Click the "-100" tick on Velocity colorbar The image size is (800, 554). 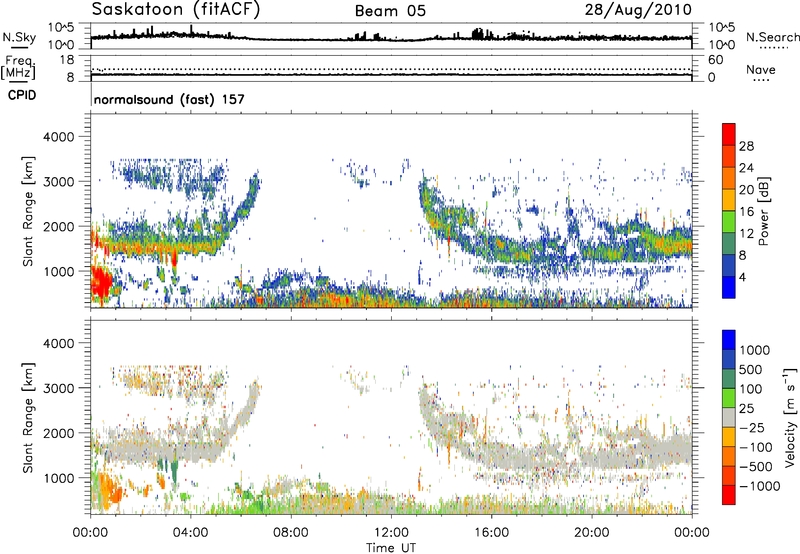(x=756, y=447)
